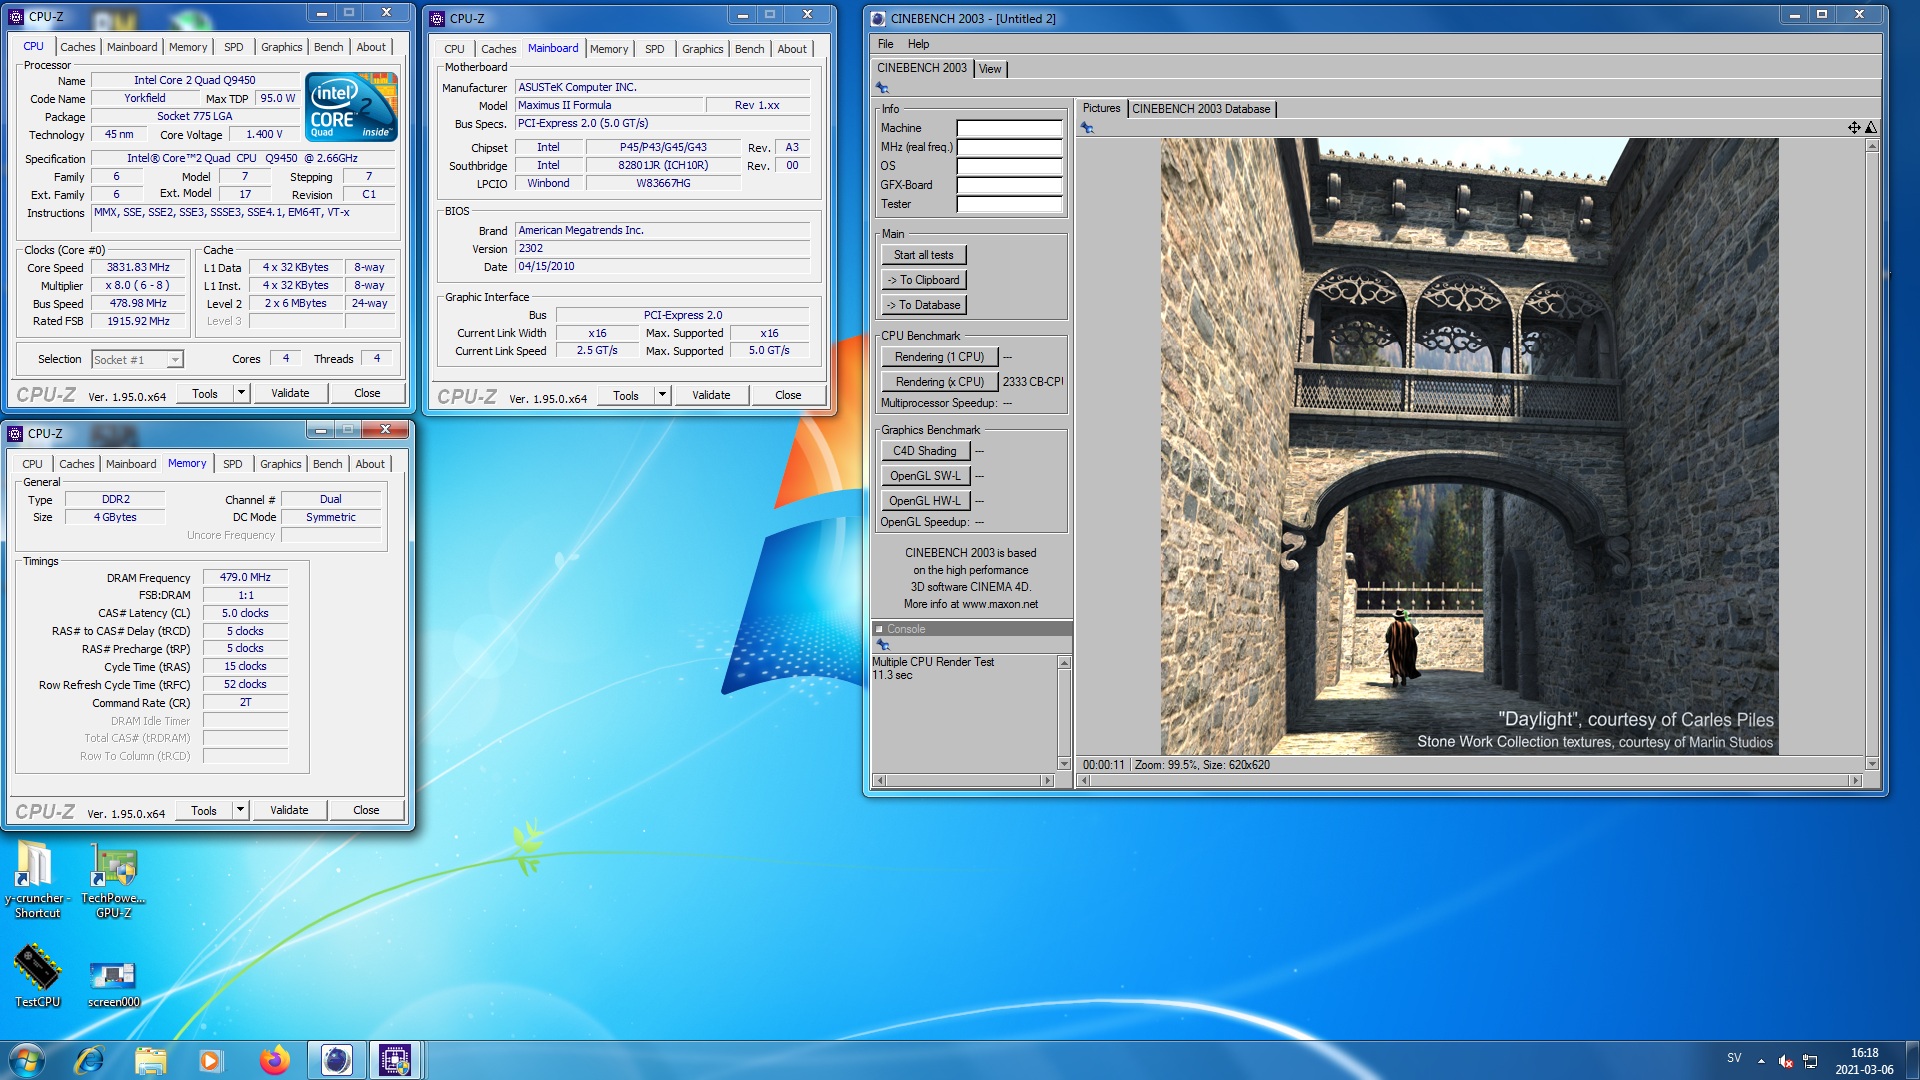
Task: Click the pin icon below the Pictures tab
Action: pyautogui.click(x=1087, y=128)
